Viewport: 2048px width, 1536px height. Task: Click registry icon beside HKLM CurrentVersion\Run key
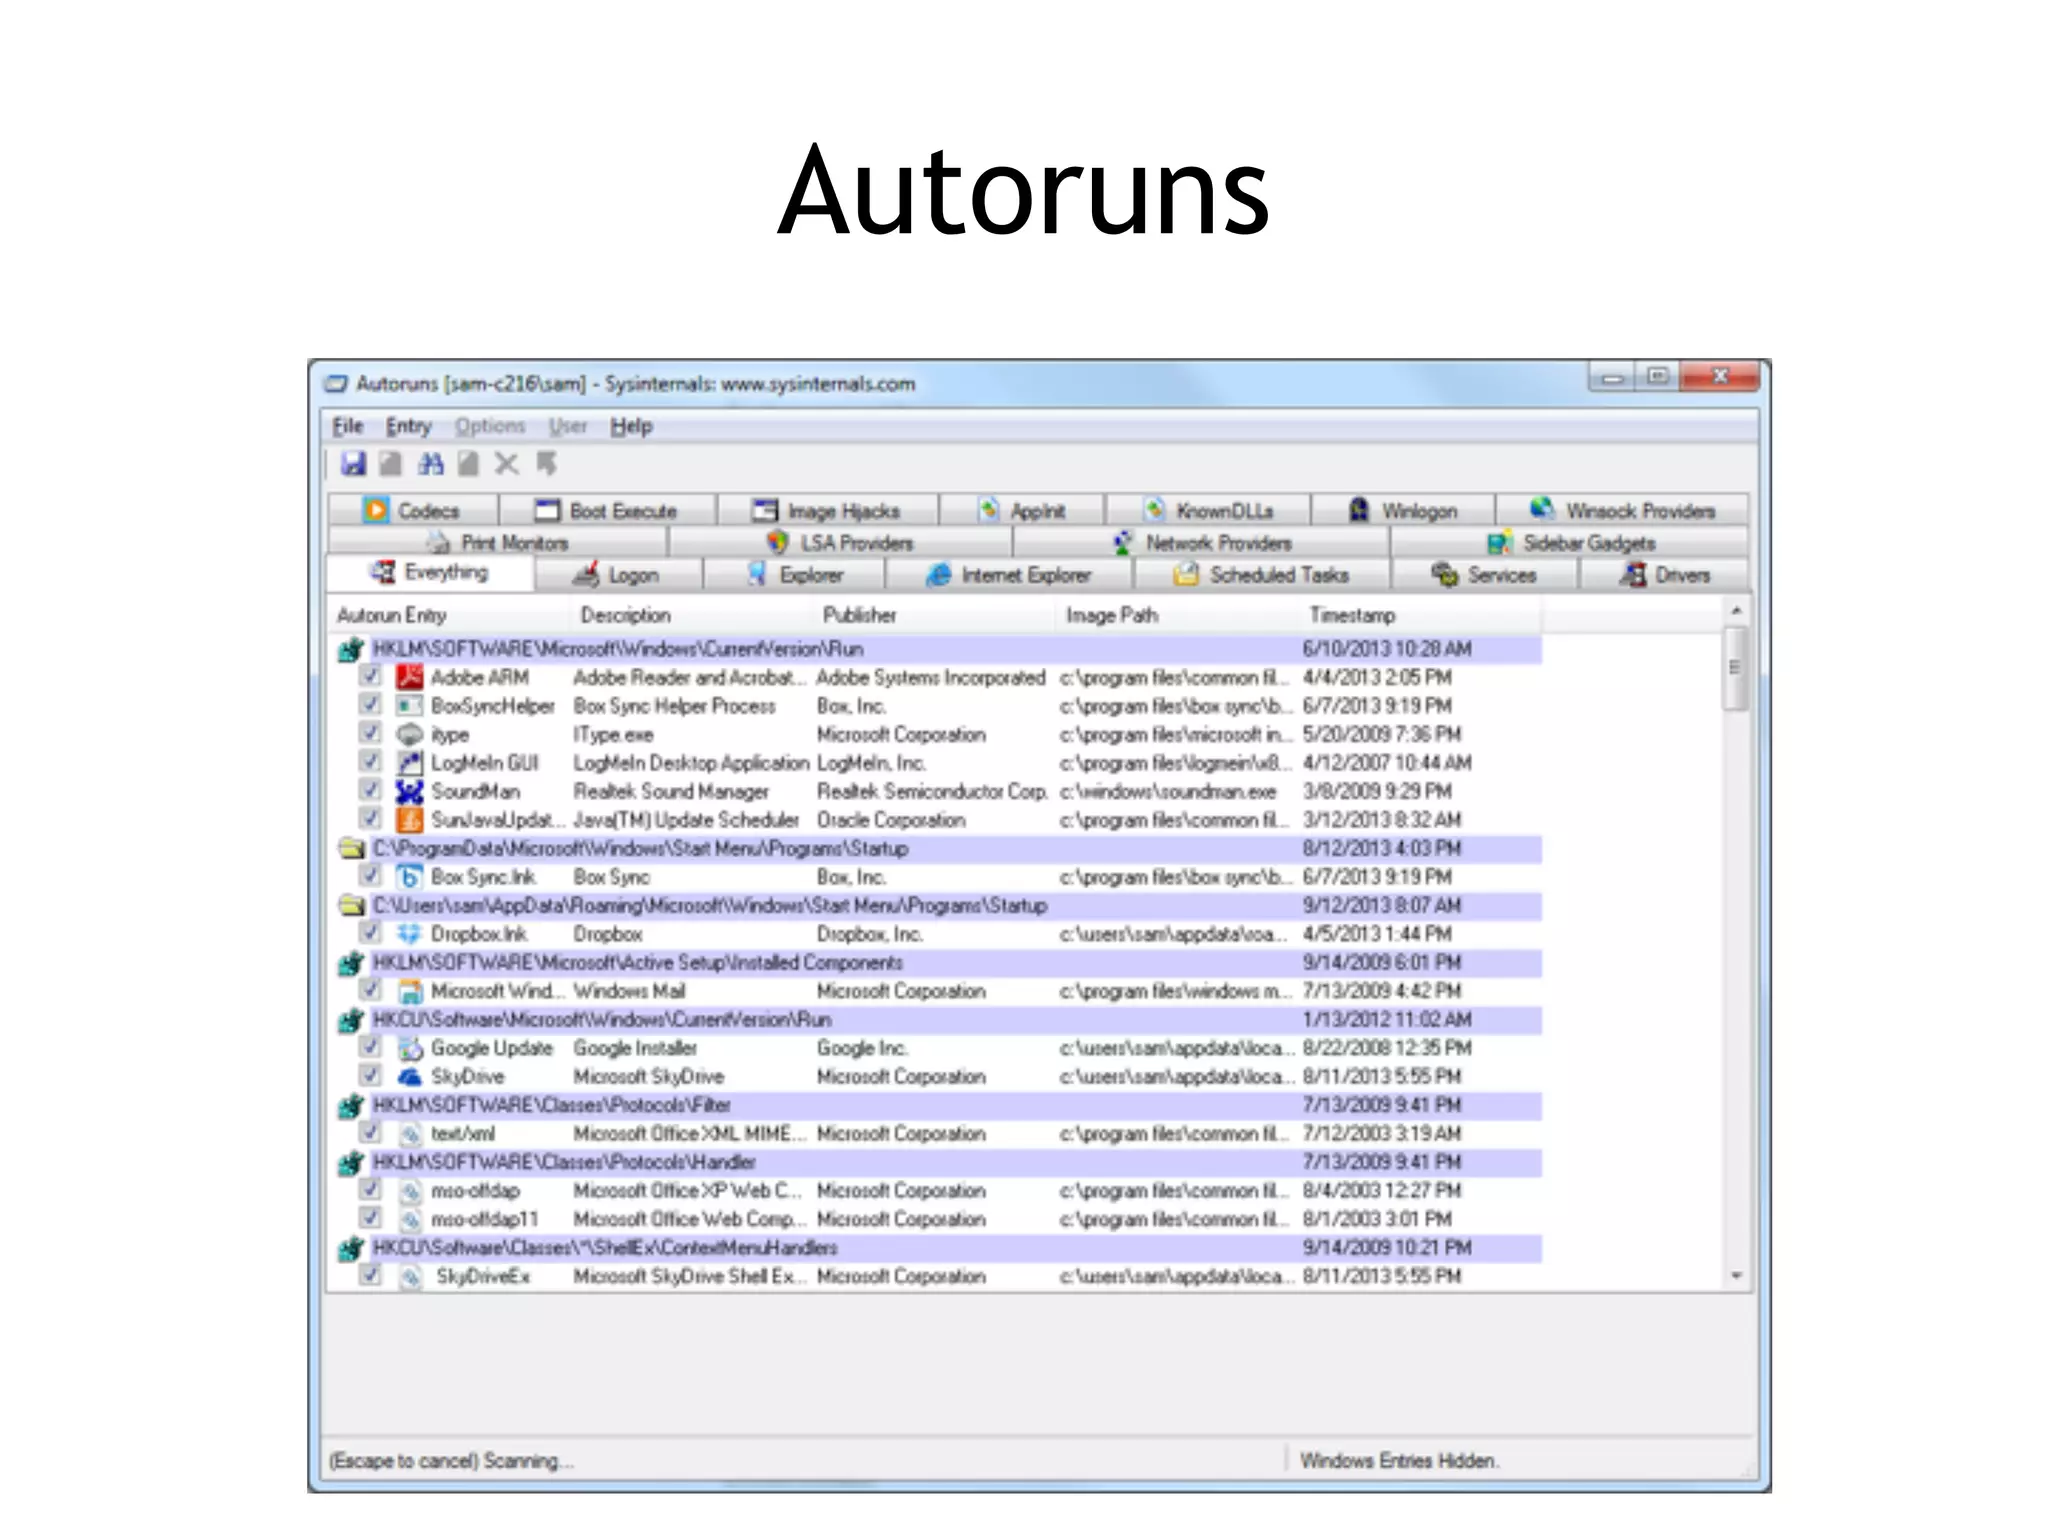coord(351,650)
